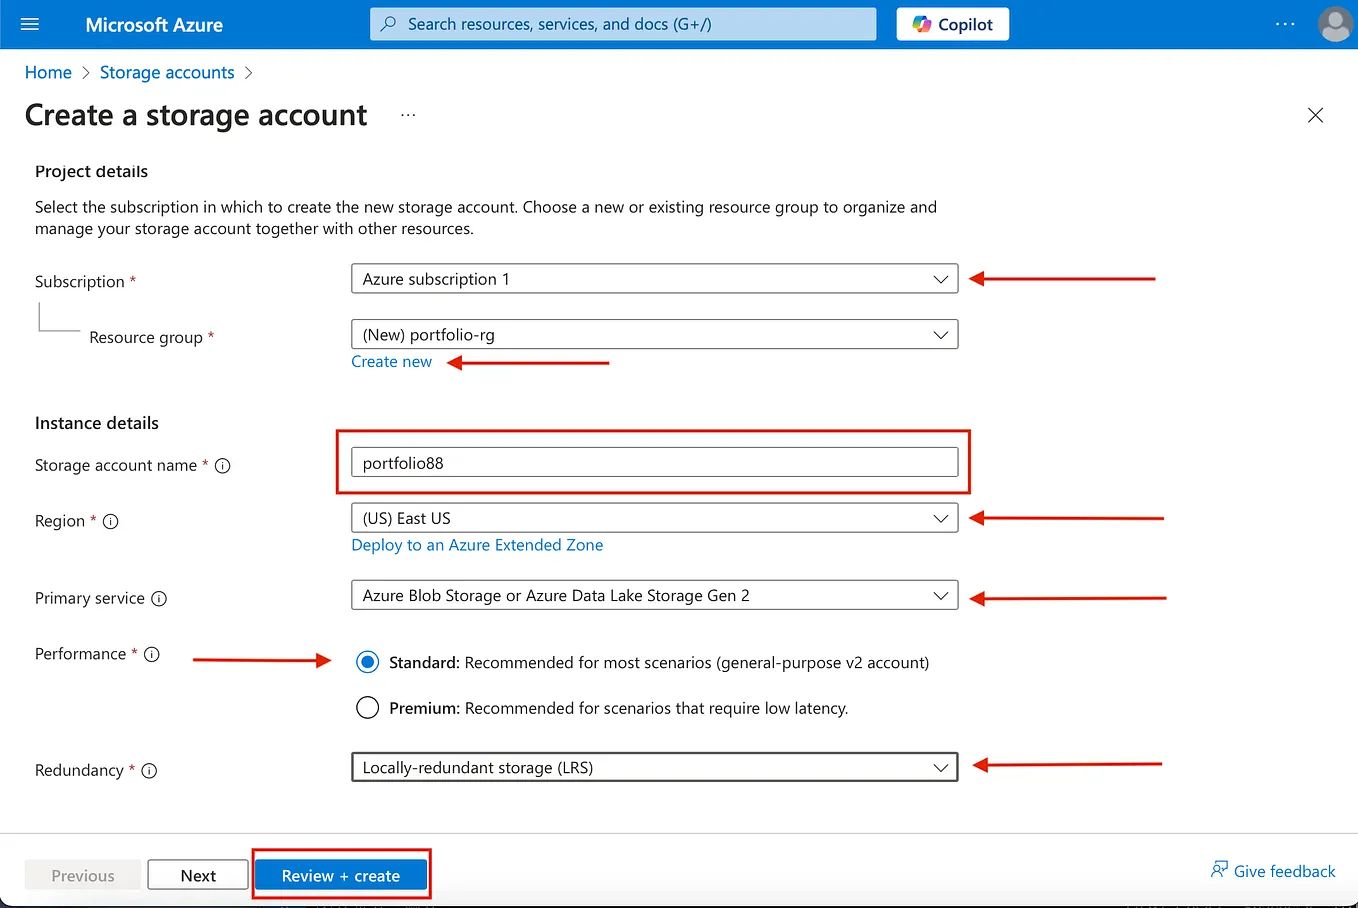
Task: Navigate to Storage accounts breadcrumb
Action: pos(167,72)
